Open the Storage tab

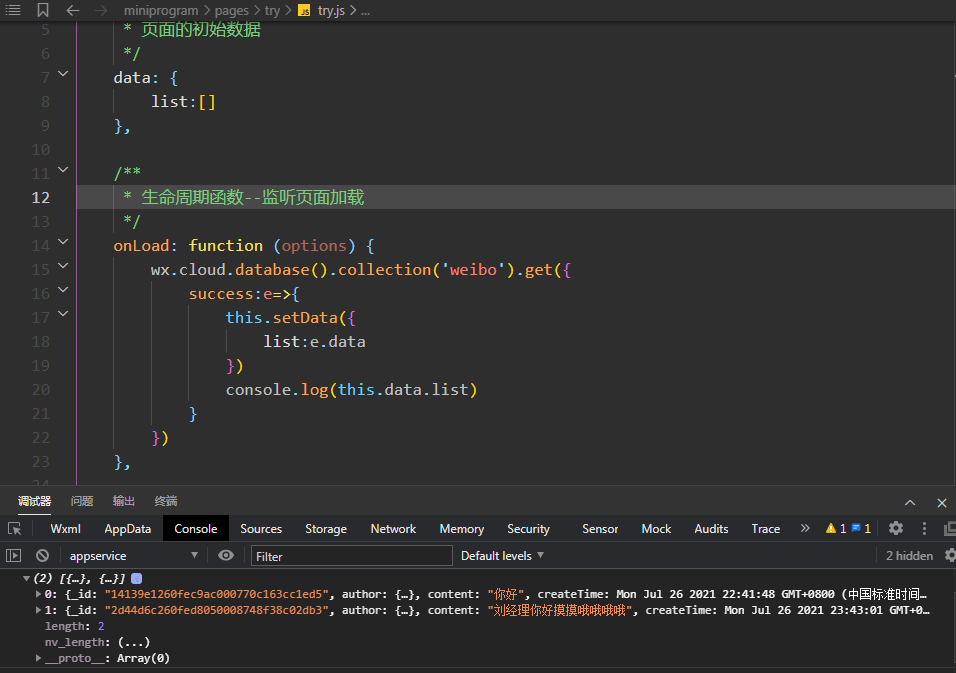coord(326,529)
